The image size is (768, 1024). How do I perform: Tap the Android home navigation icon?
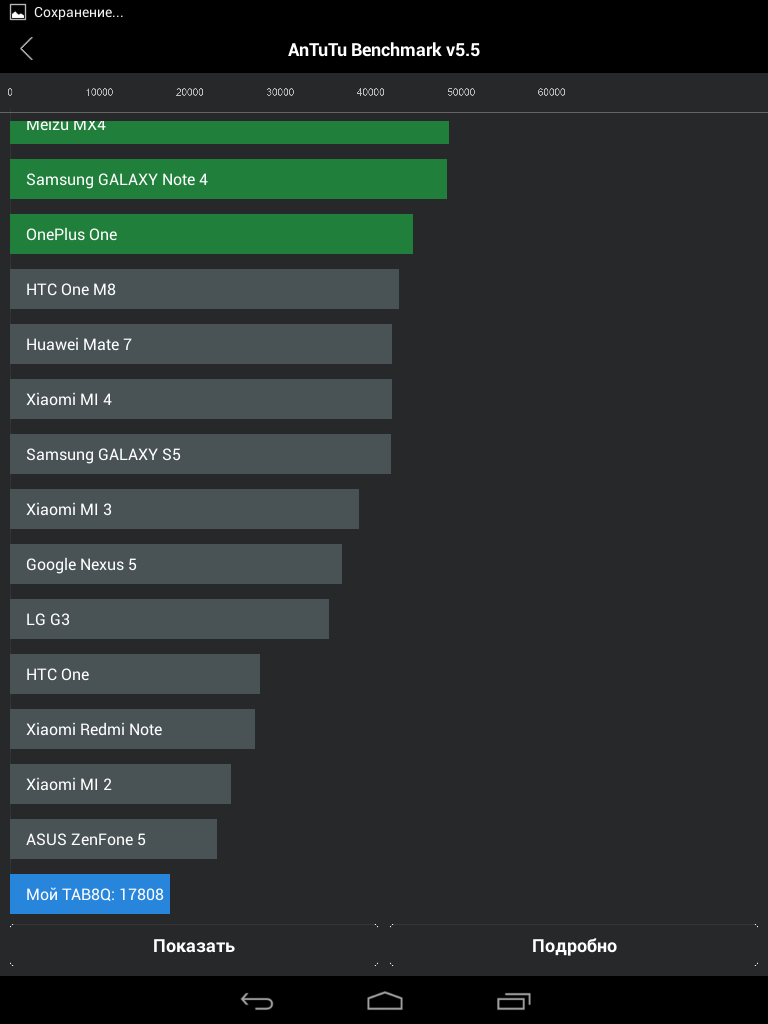tap(385, 1000)
